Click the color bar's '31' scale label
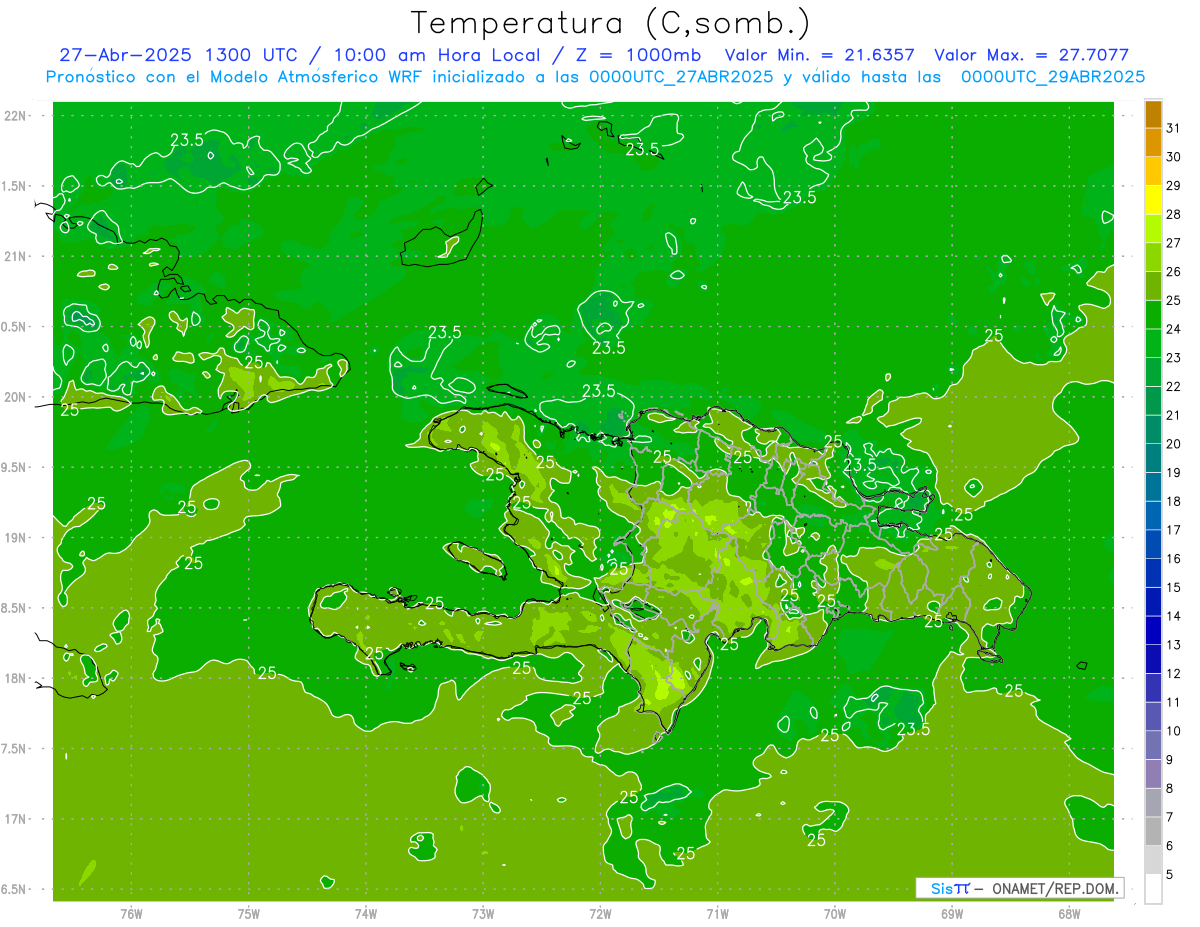1200x927 pixels. click(x=1174, y=128)
